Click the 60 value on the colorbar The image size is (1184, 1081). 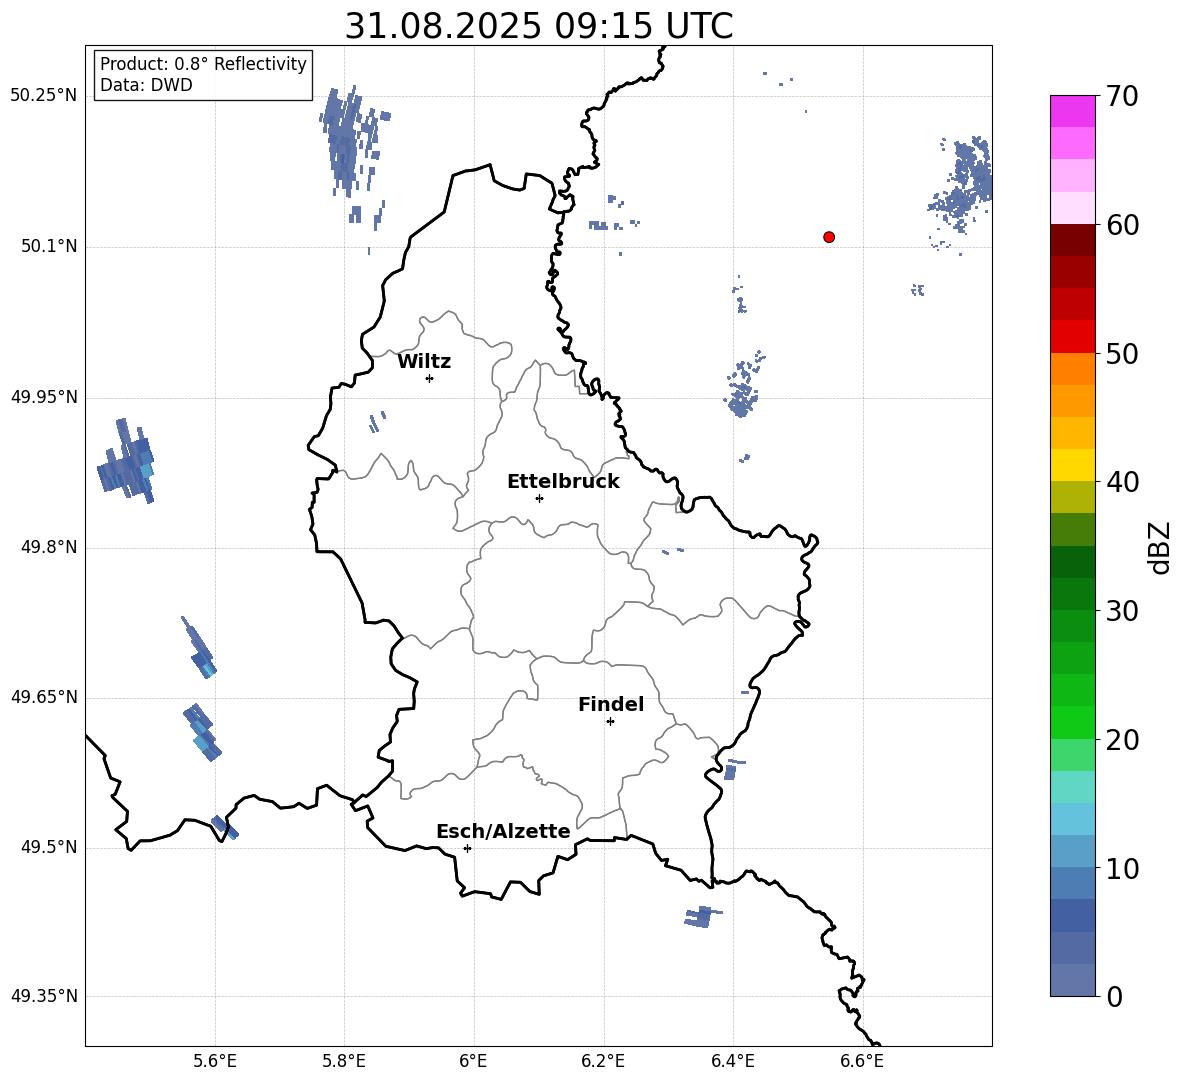click(1123, 225)
